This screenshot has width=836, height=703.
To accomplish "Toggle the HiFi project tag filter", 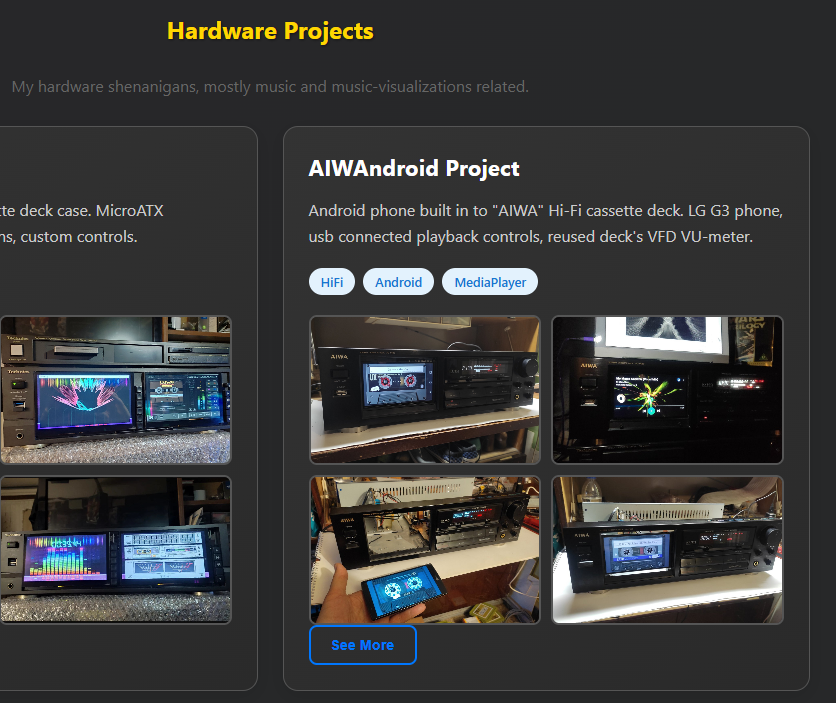I will (x=331, y=281).
